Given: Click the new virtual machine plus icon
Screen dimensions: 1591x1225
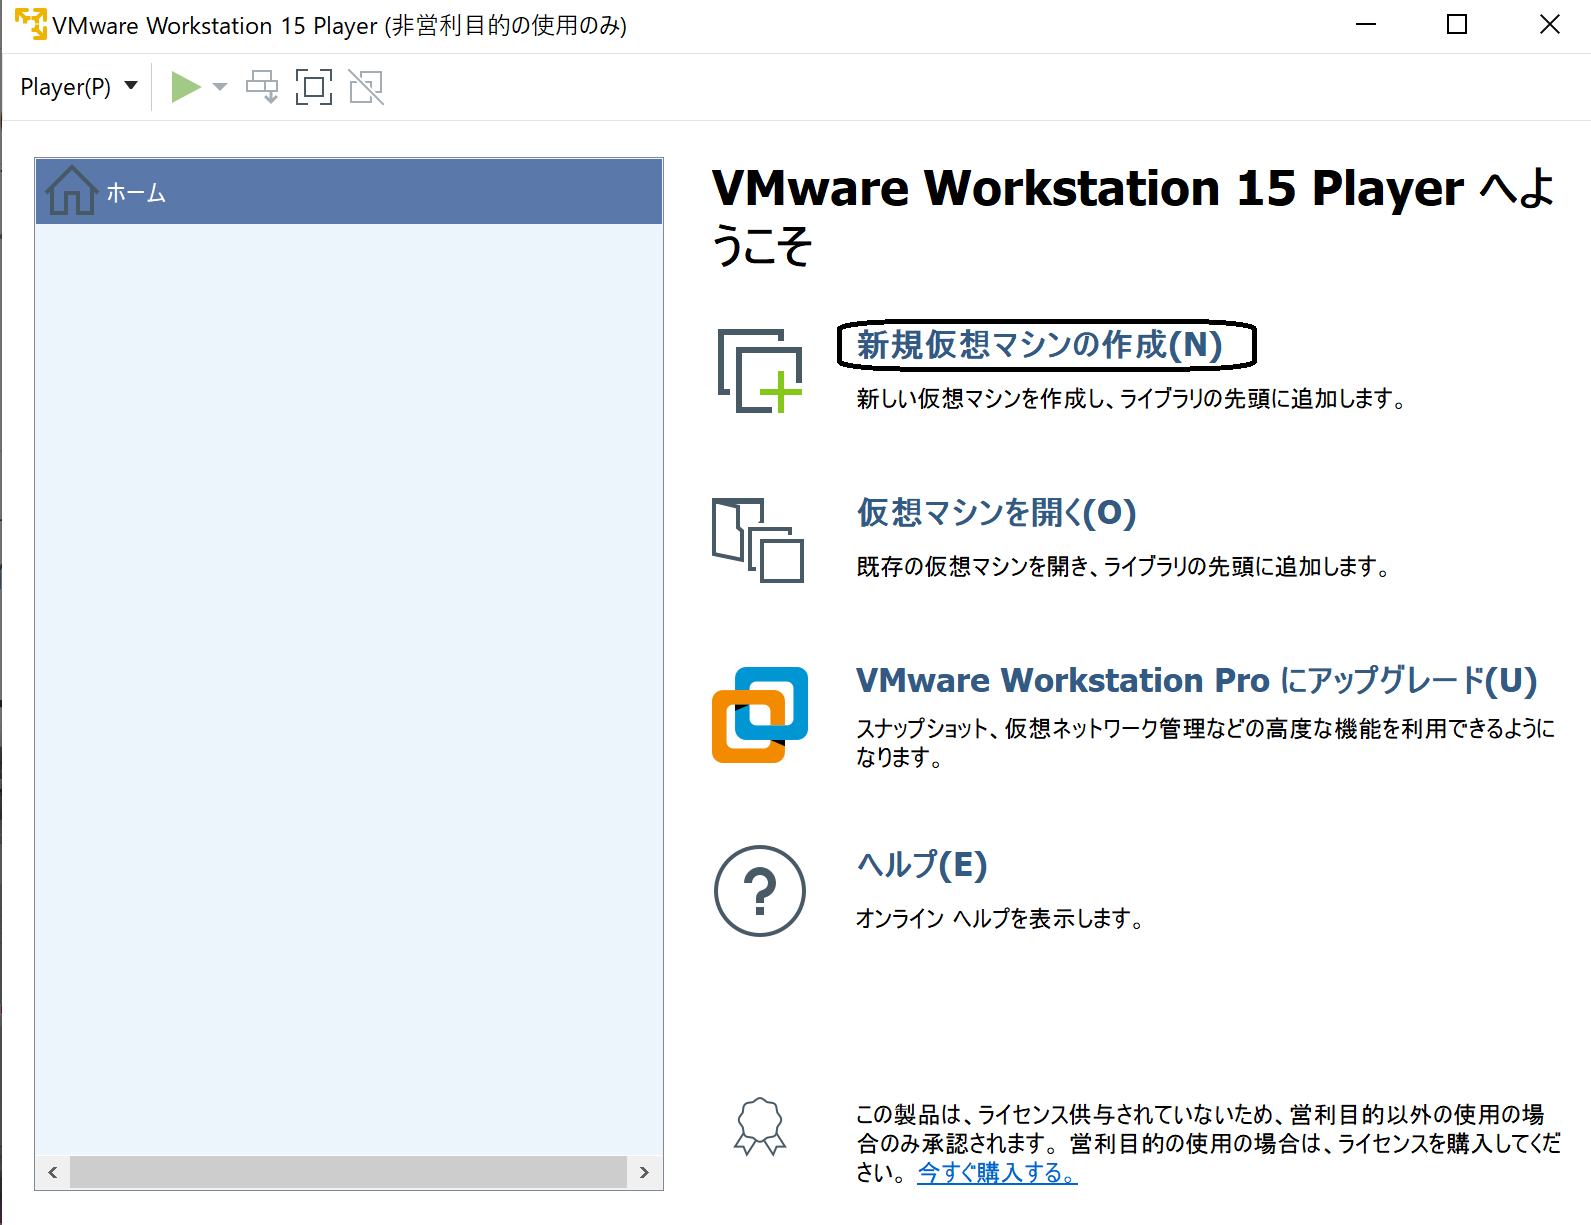Looking at the screenshot, I should click(760, 371).
